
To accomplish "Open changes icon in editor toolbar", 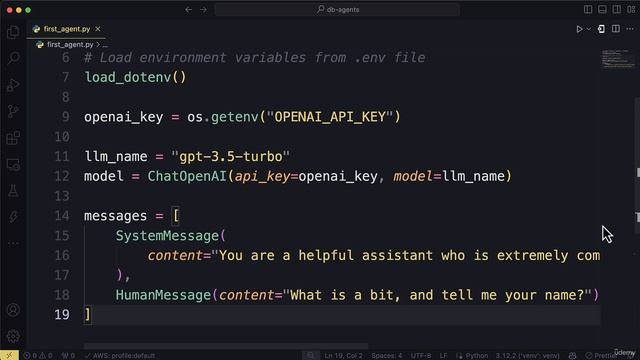I will pos(601,29).
